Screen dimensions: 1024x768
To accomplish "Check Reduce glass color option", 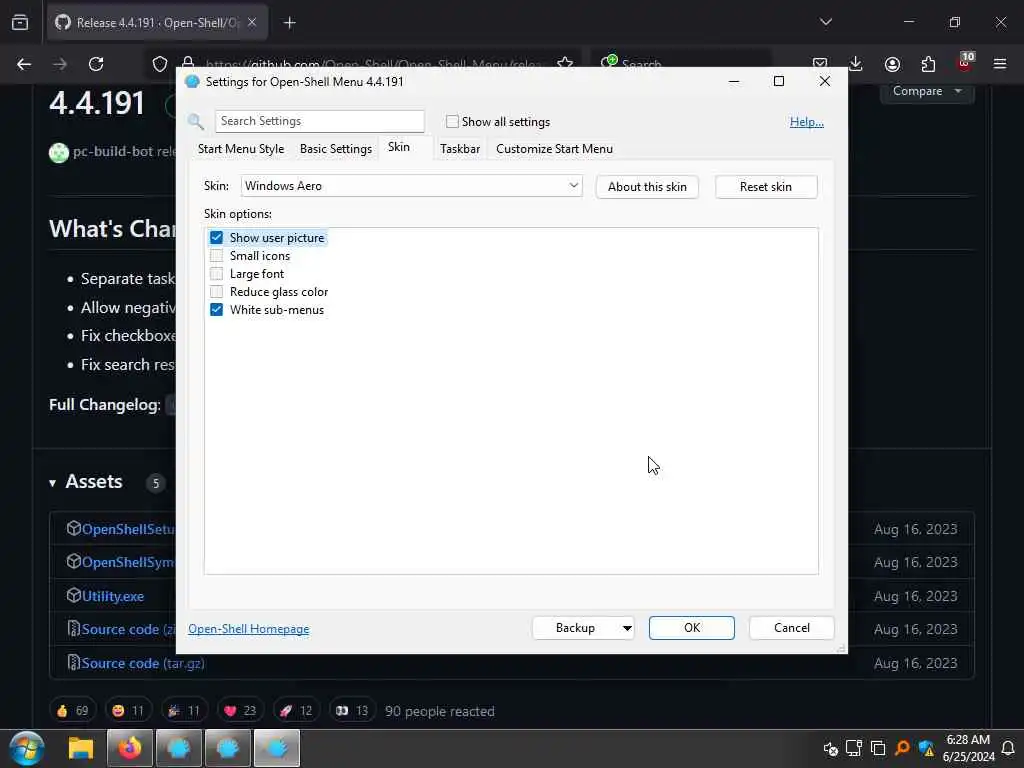I will point(216,292).
